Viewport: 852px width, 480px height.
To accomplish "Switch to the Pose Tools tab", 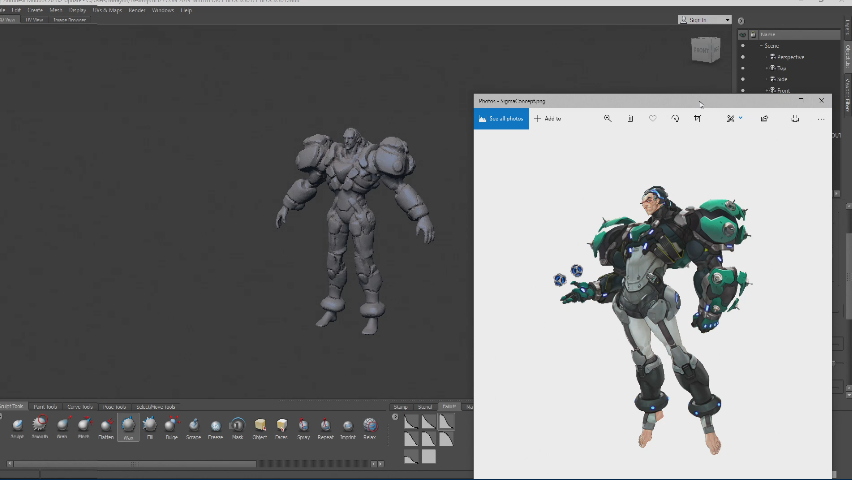I will pos(115,407).
